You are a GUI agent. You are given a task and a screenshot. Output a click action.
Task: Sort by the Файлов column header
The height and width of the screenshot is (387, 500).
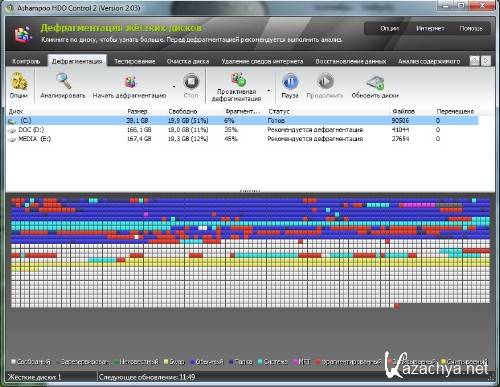coord(403,111)
